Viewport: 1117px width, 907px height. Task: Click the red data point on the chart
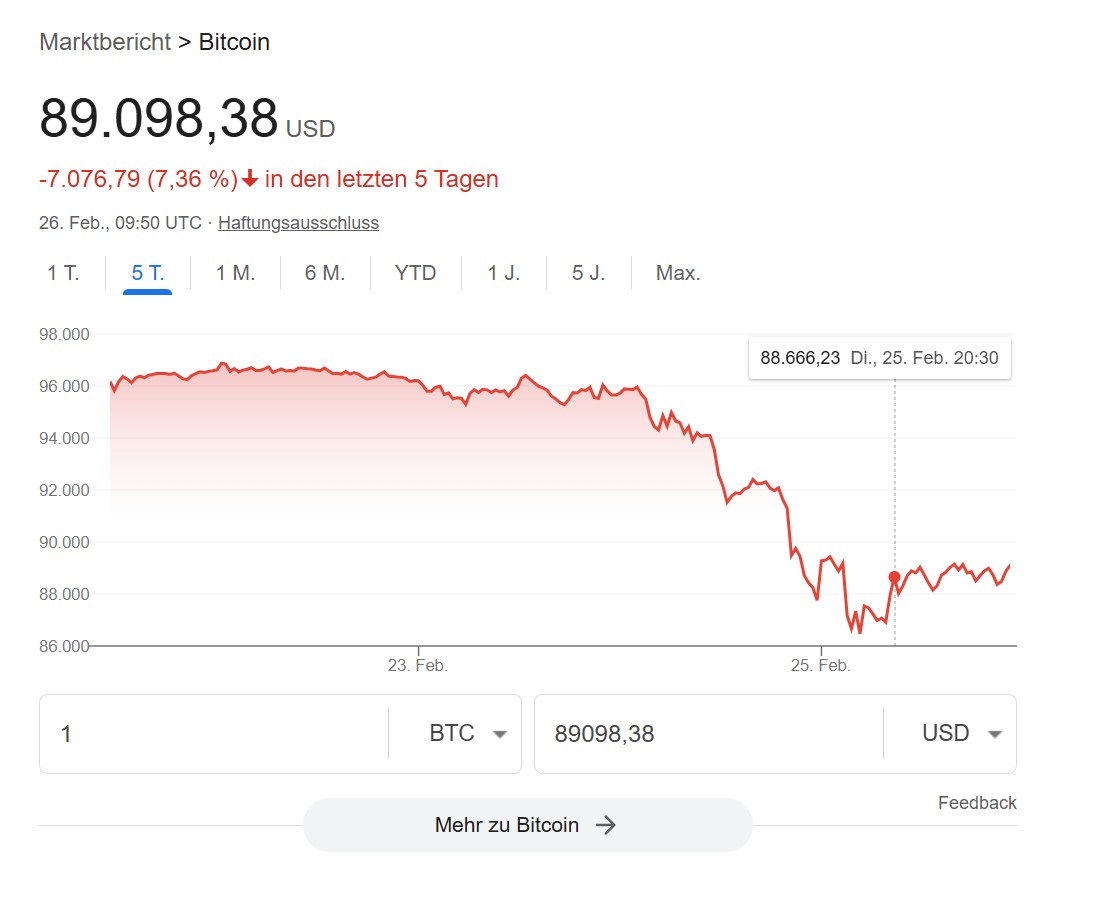(x=894, y=577)
